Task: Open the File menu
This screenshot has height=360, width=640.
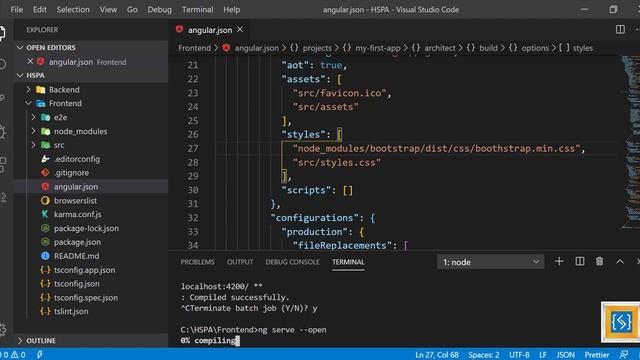Action: (x=17, y=9)
